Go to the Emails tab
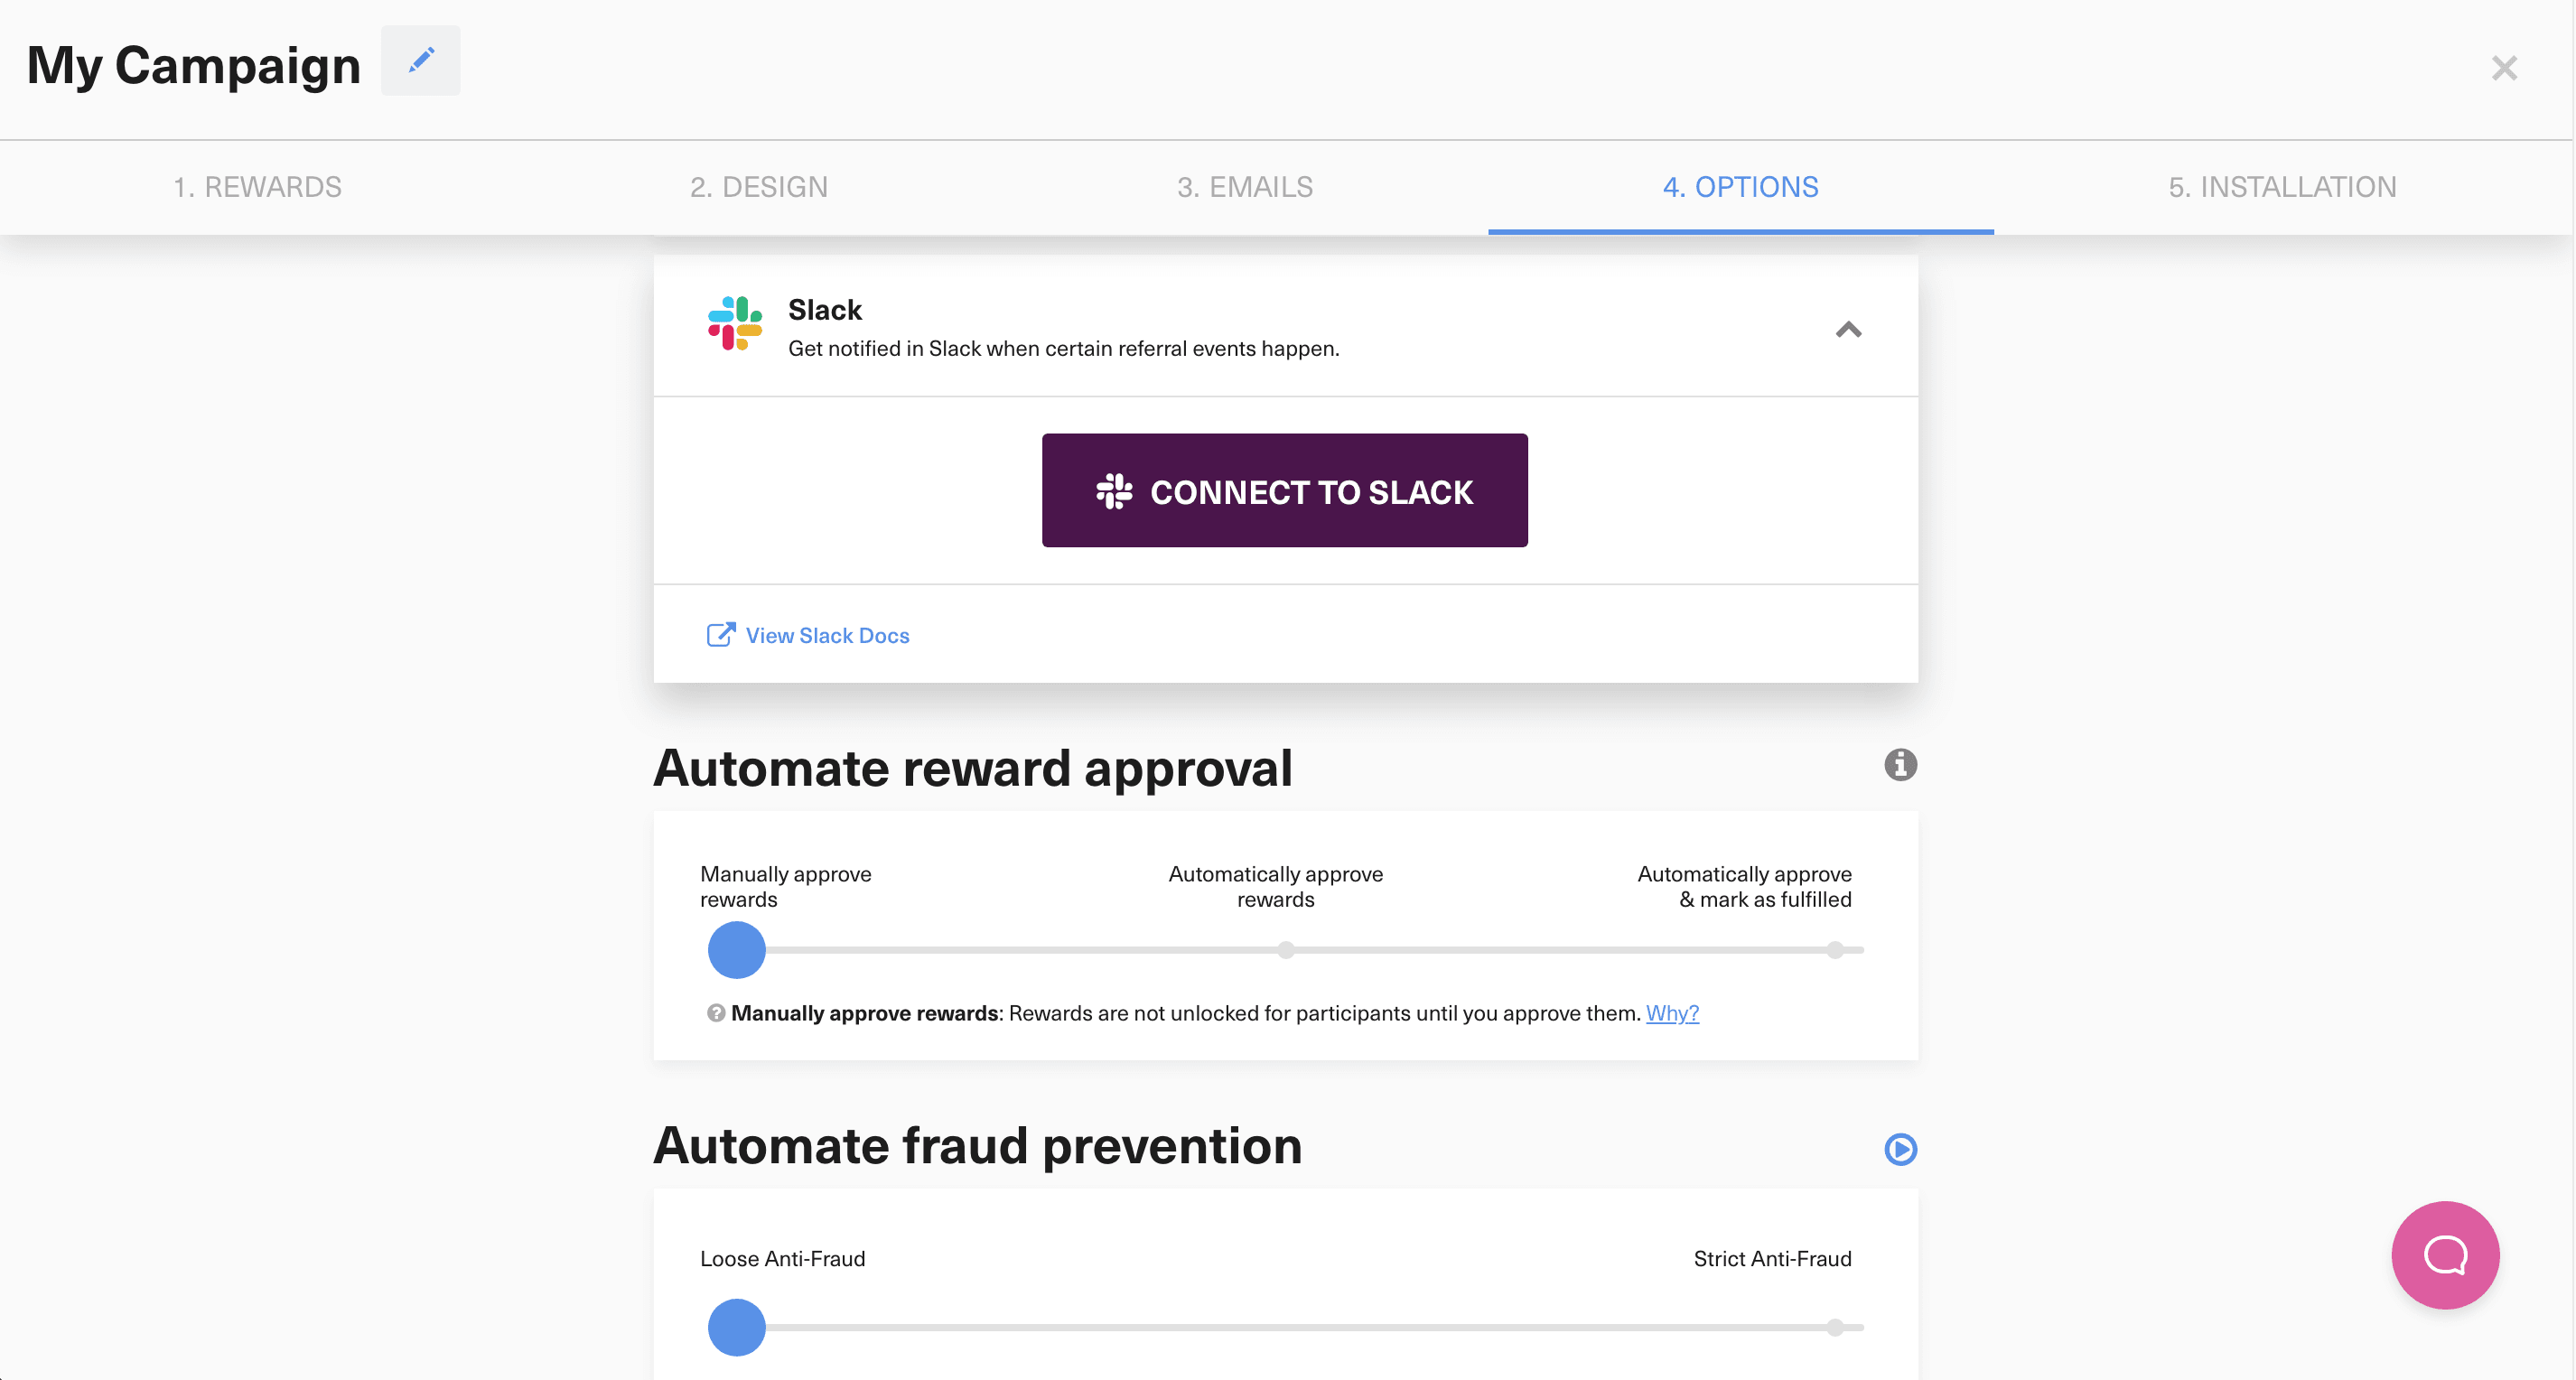 tap(1244, 187)
